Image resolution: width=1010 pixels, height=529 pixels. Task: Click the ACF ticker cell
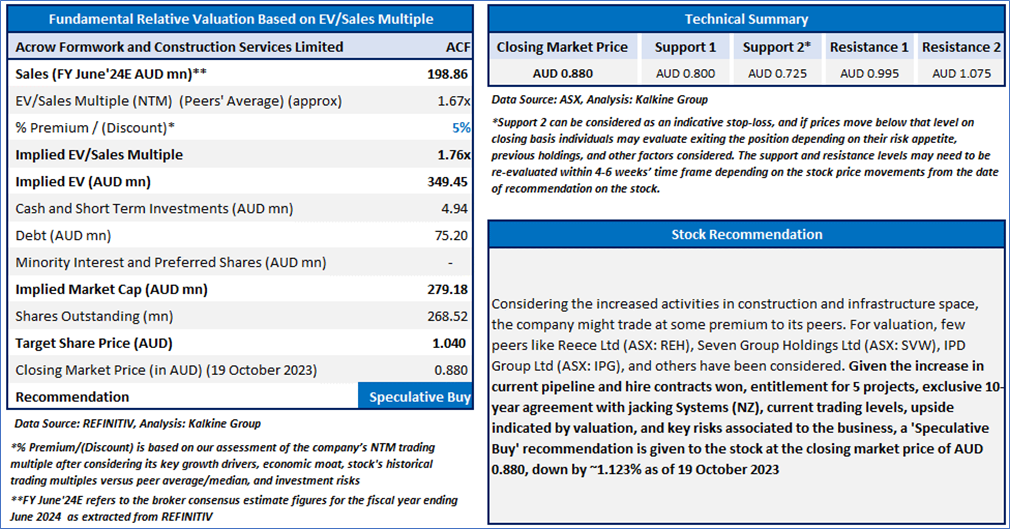click(458, 47)
